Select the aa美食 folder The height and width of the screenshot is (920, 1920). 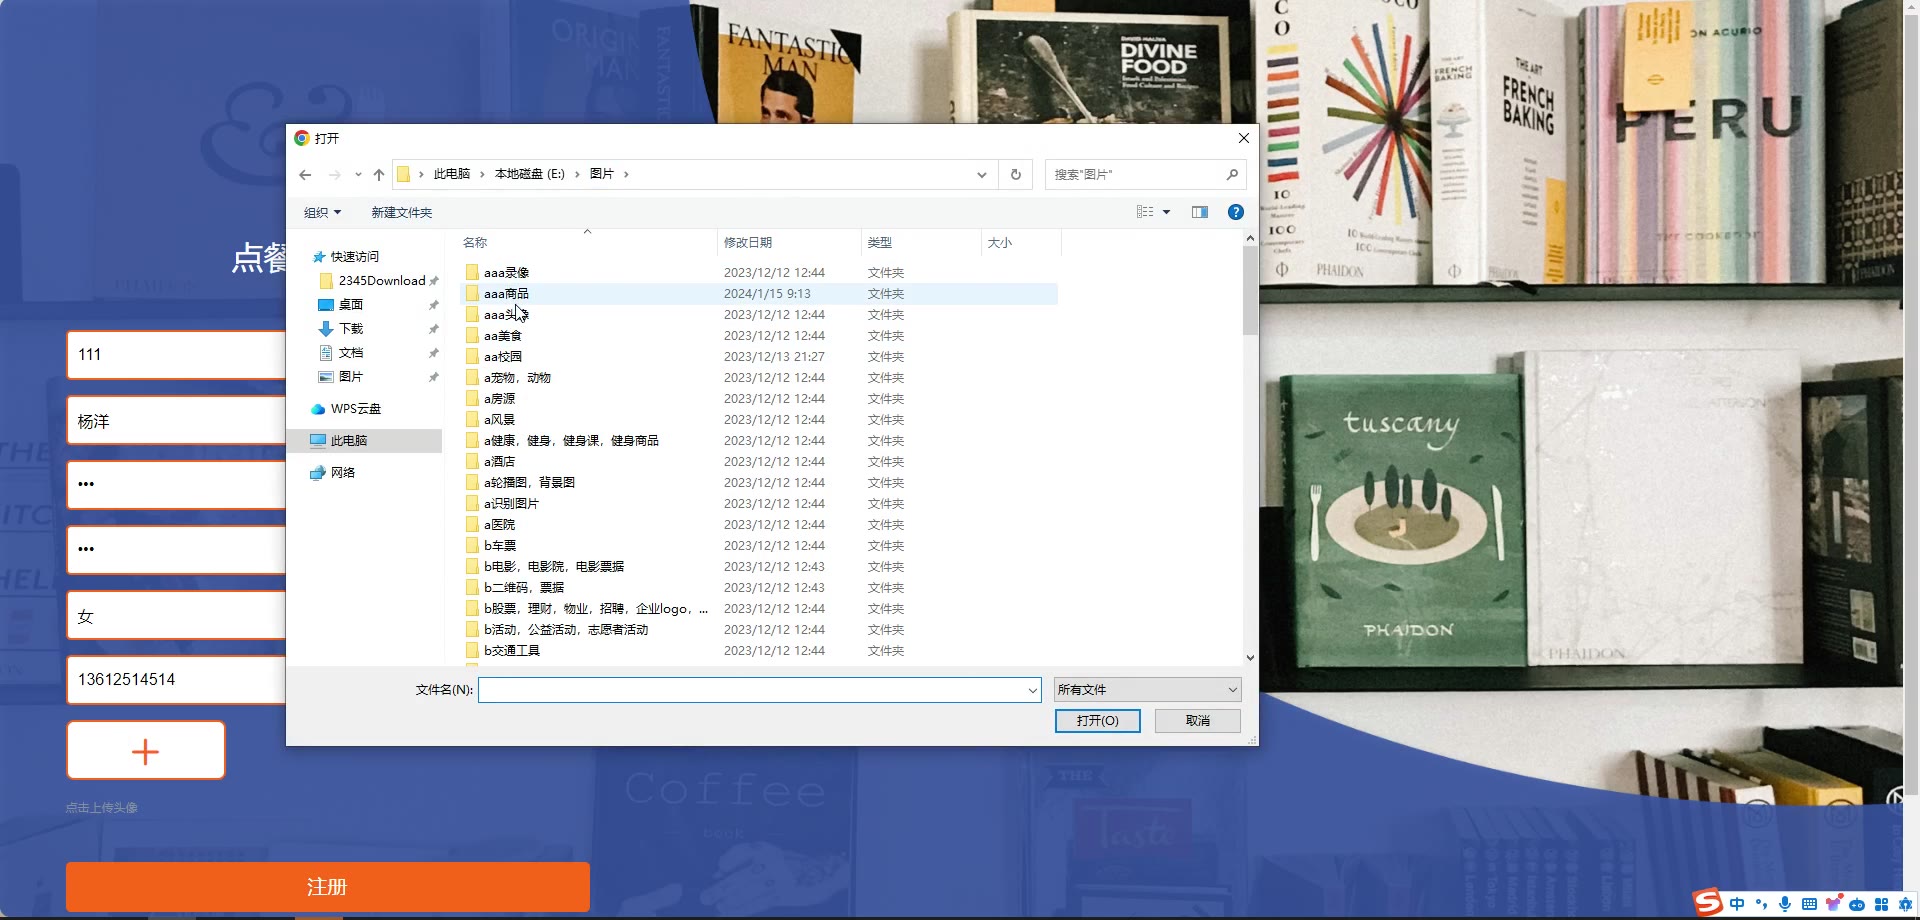coord(758,336)
